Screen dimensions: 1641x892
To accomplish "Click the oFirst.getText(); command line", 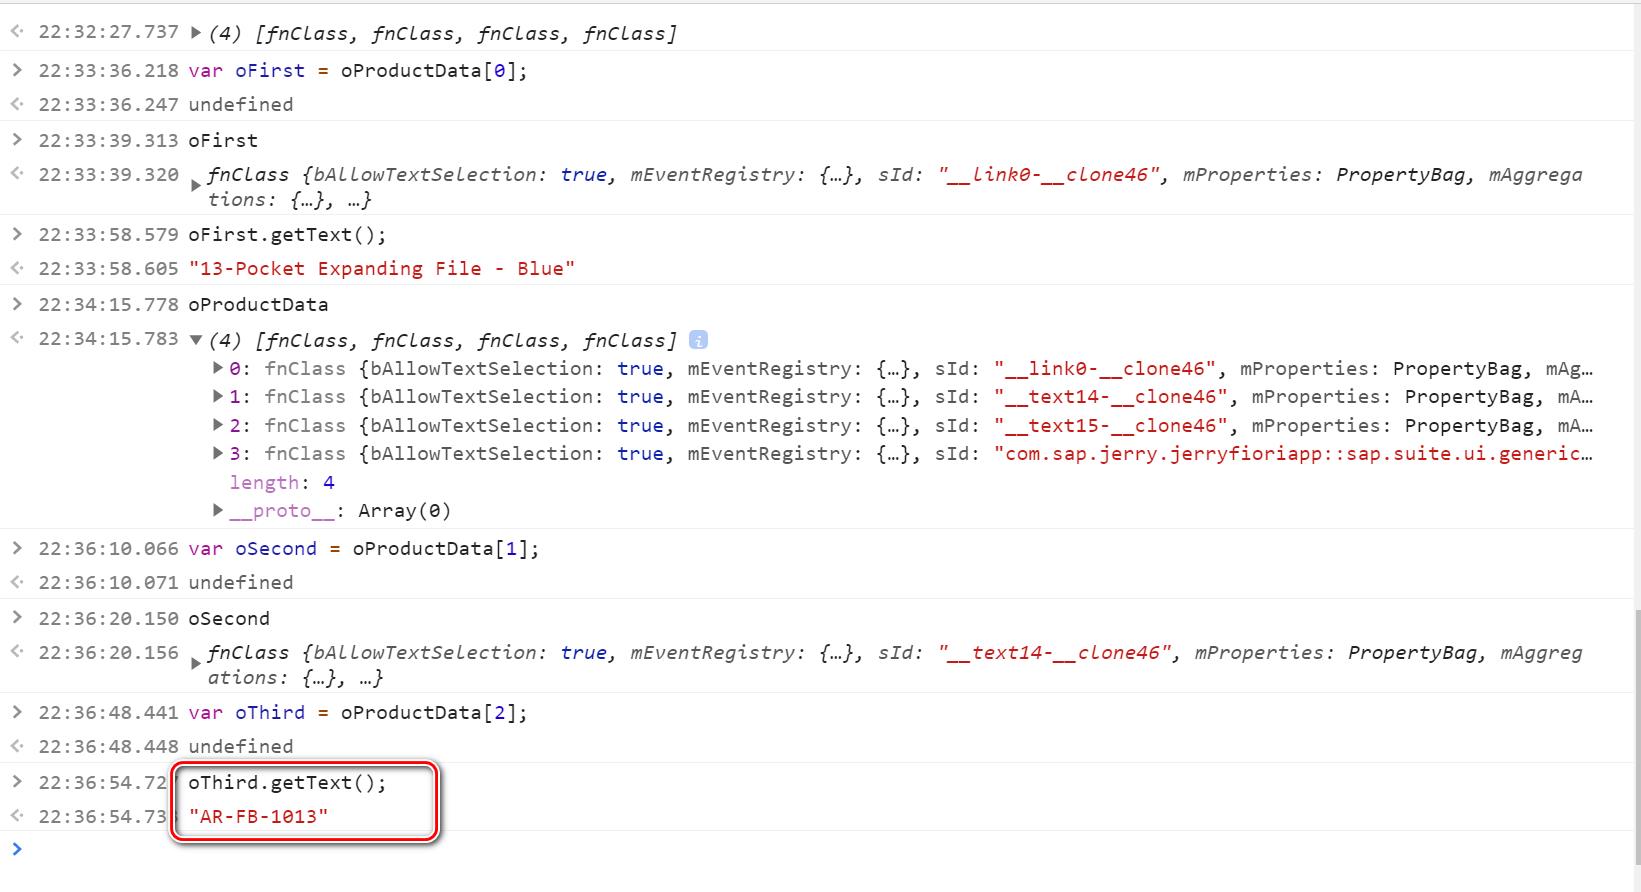I will (287, 234).
